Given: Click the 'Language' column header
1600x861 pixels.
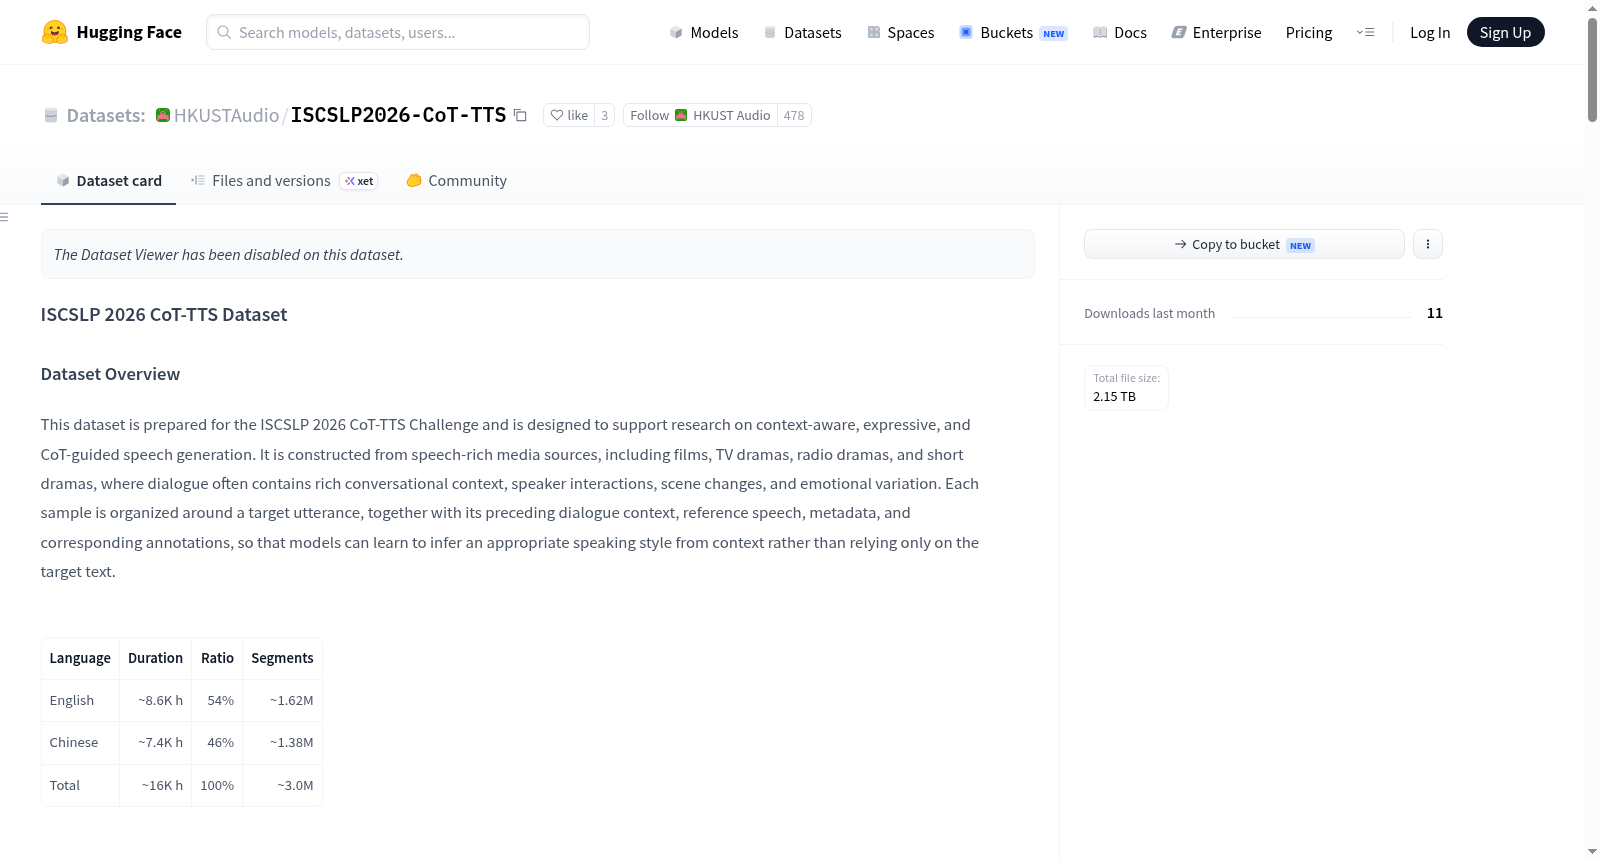Looking at the screenshot, I should [x=80, y=658].
